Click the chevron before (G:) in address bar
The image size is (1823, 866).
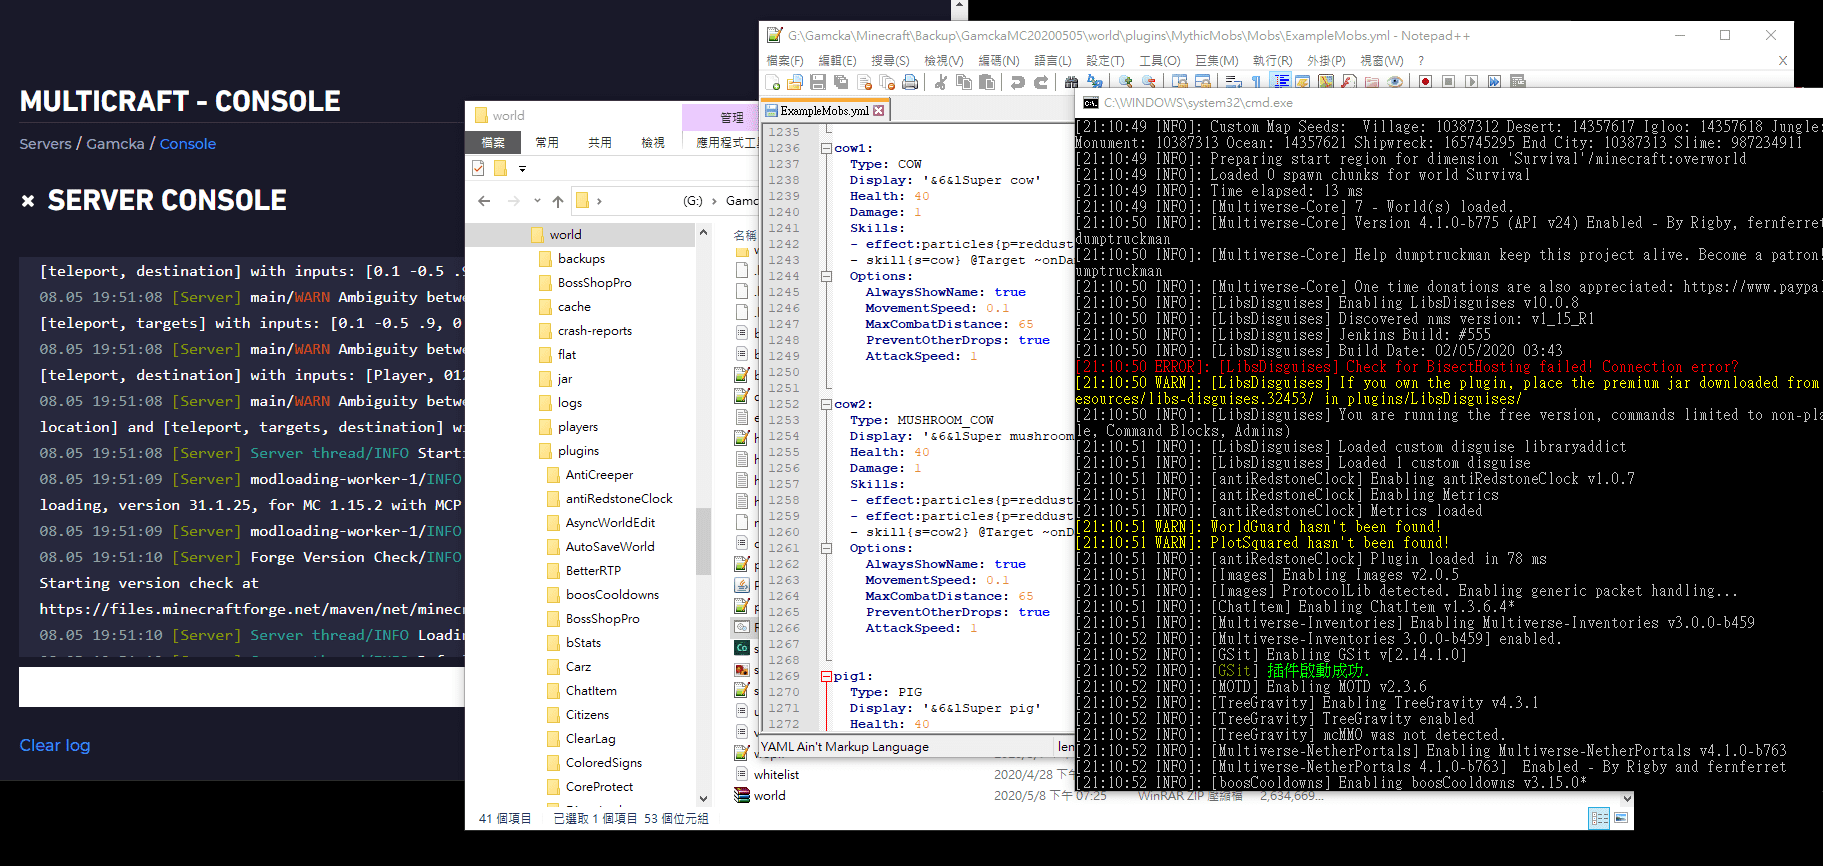599,201
